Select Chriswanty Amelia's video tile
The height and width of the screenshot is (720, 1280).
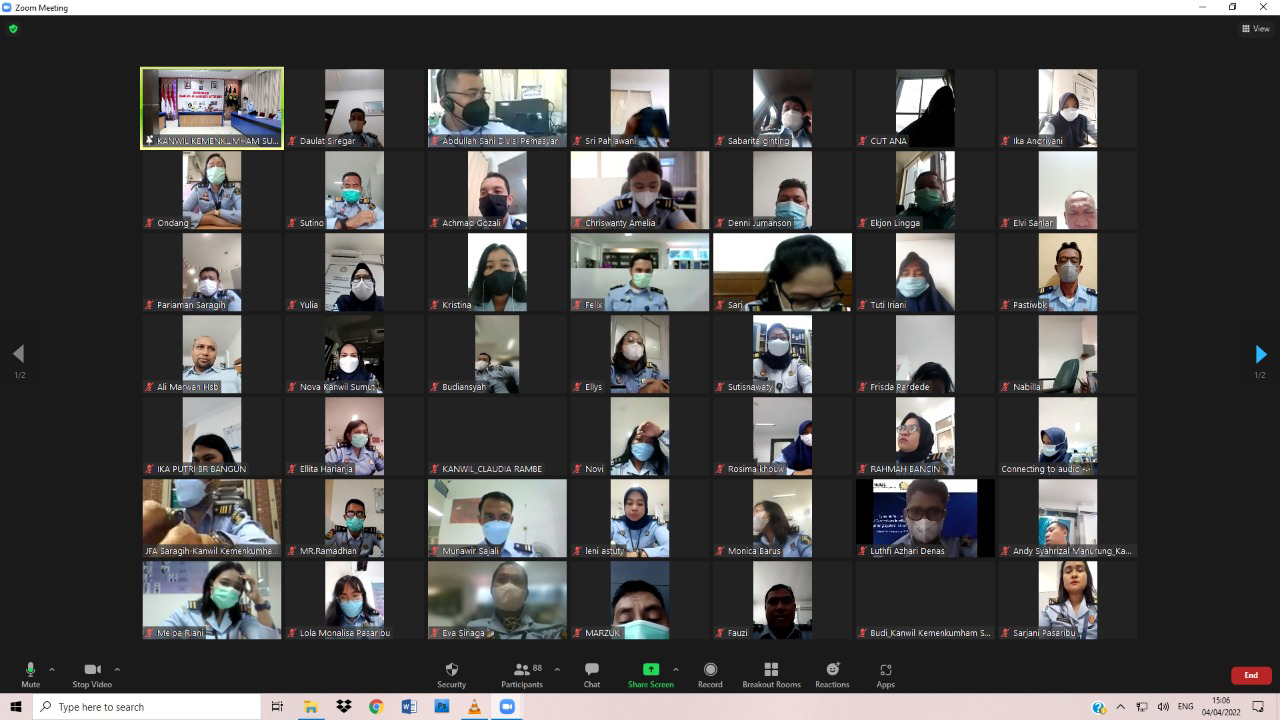click(640, 190)
